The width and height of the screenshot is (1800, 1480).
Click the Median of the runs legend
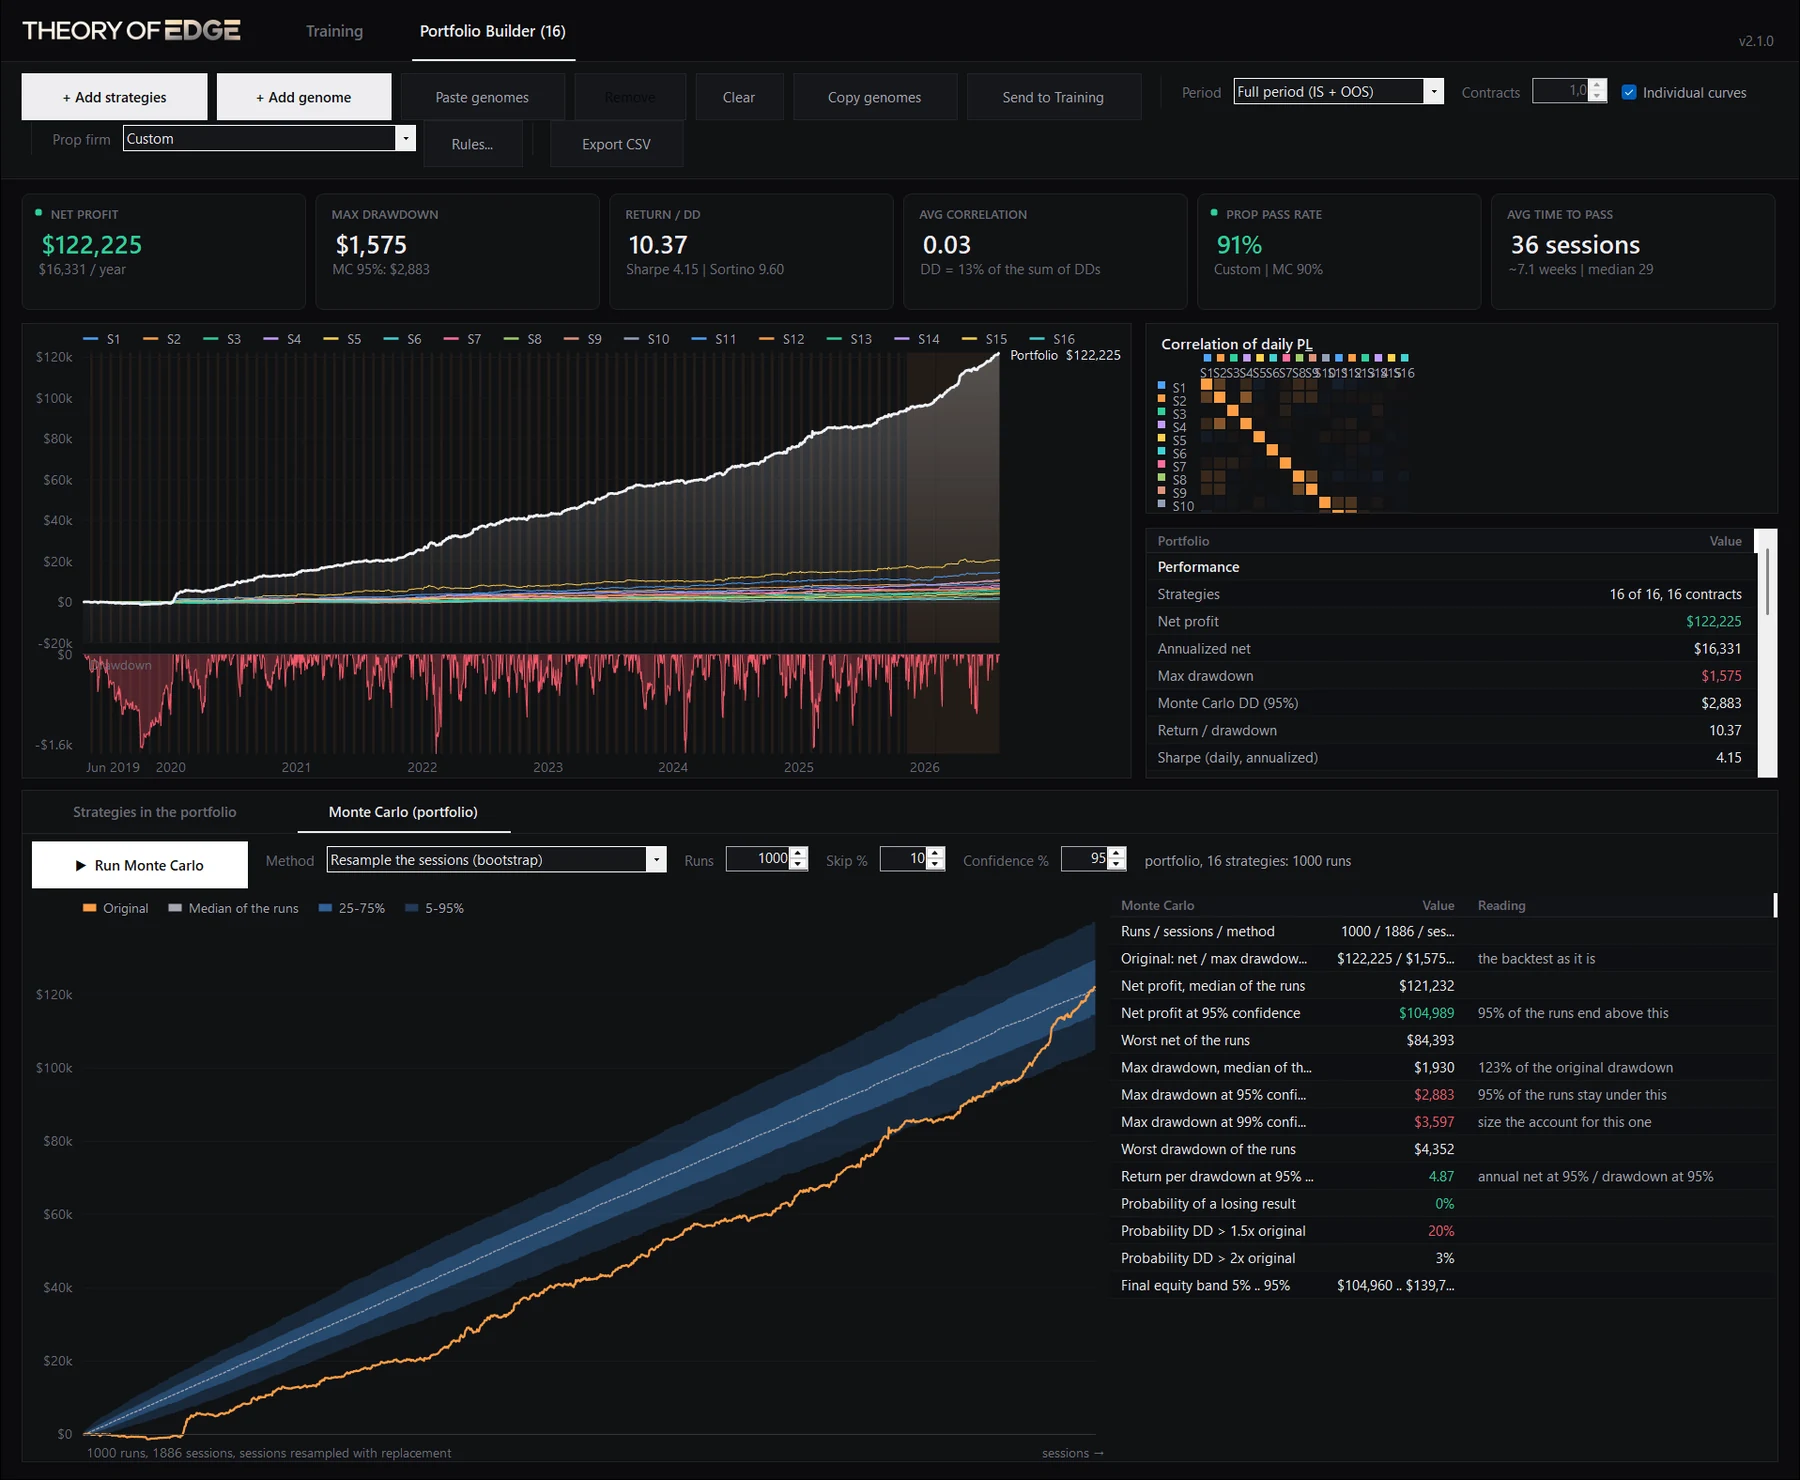click(233, 908)
